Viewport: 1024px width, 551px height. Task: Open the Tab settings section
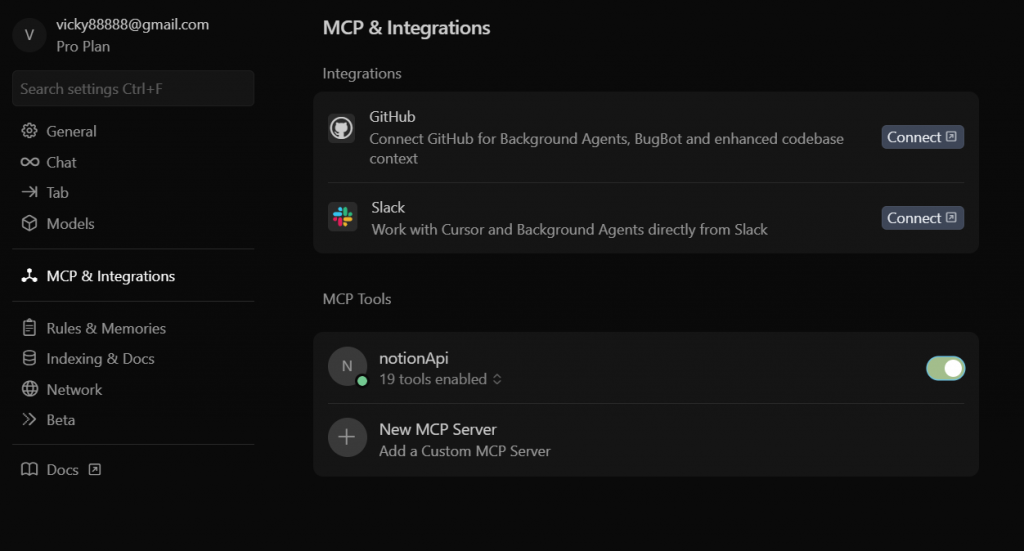pos(57,192)
